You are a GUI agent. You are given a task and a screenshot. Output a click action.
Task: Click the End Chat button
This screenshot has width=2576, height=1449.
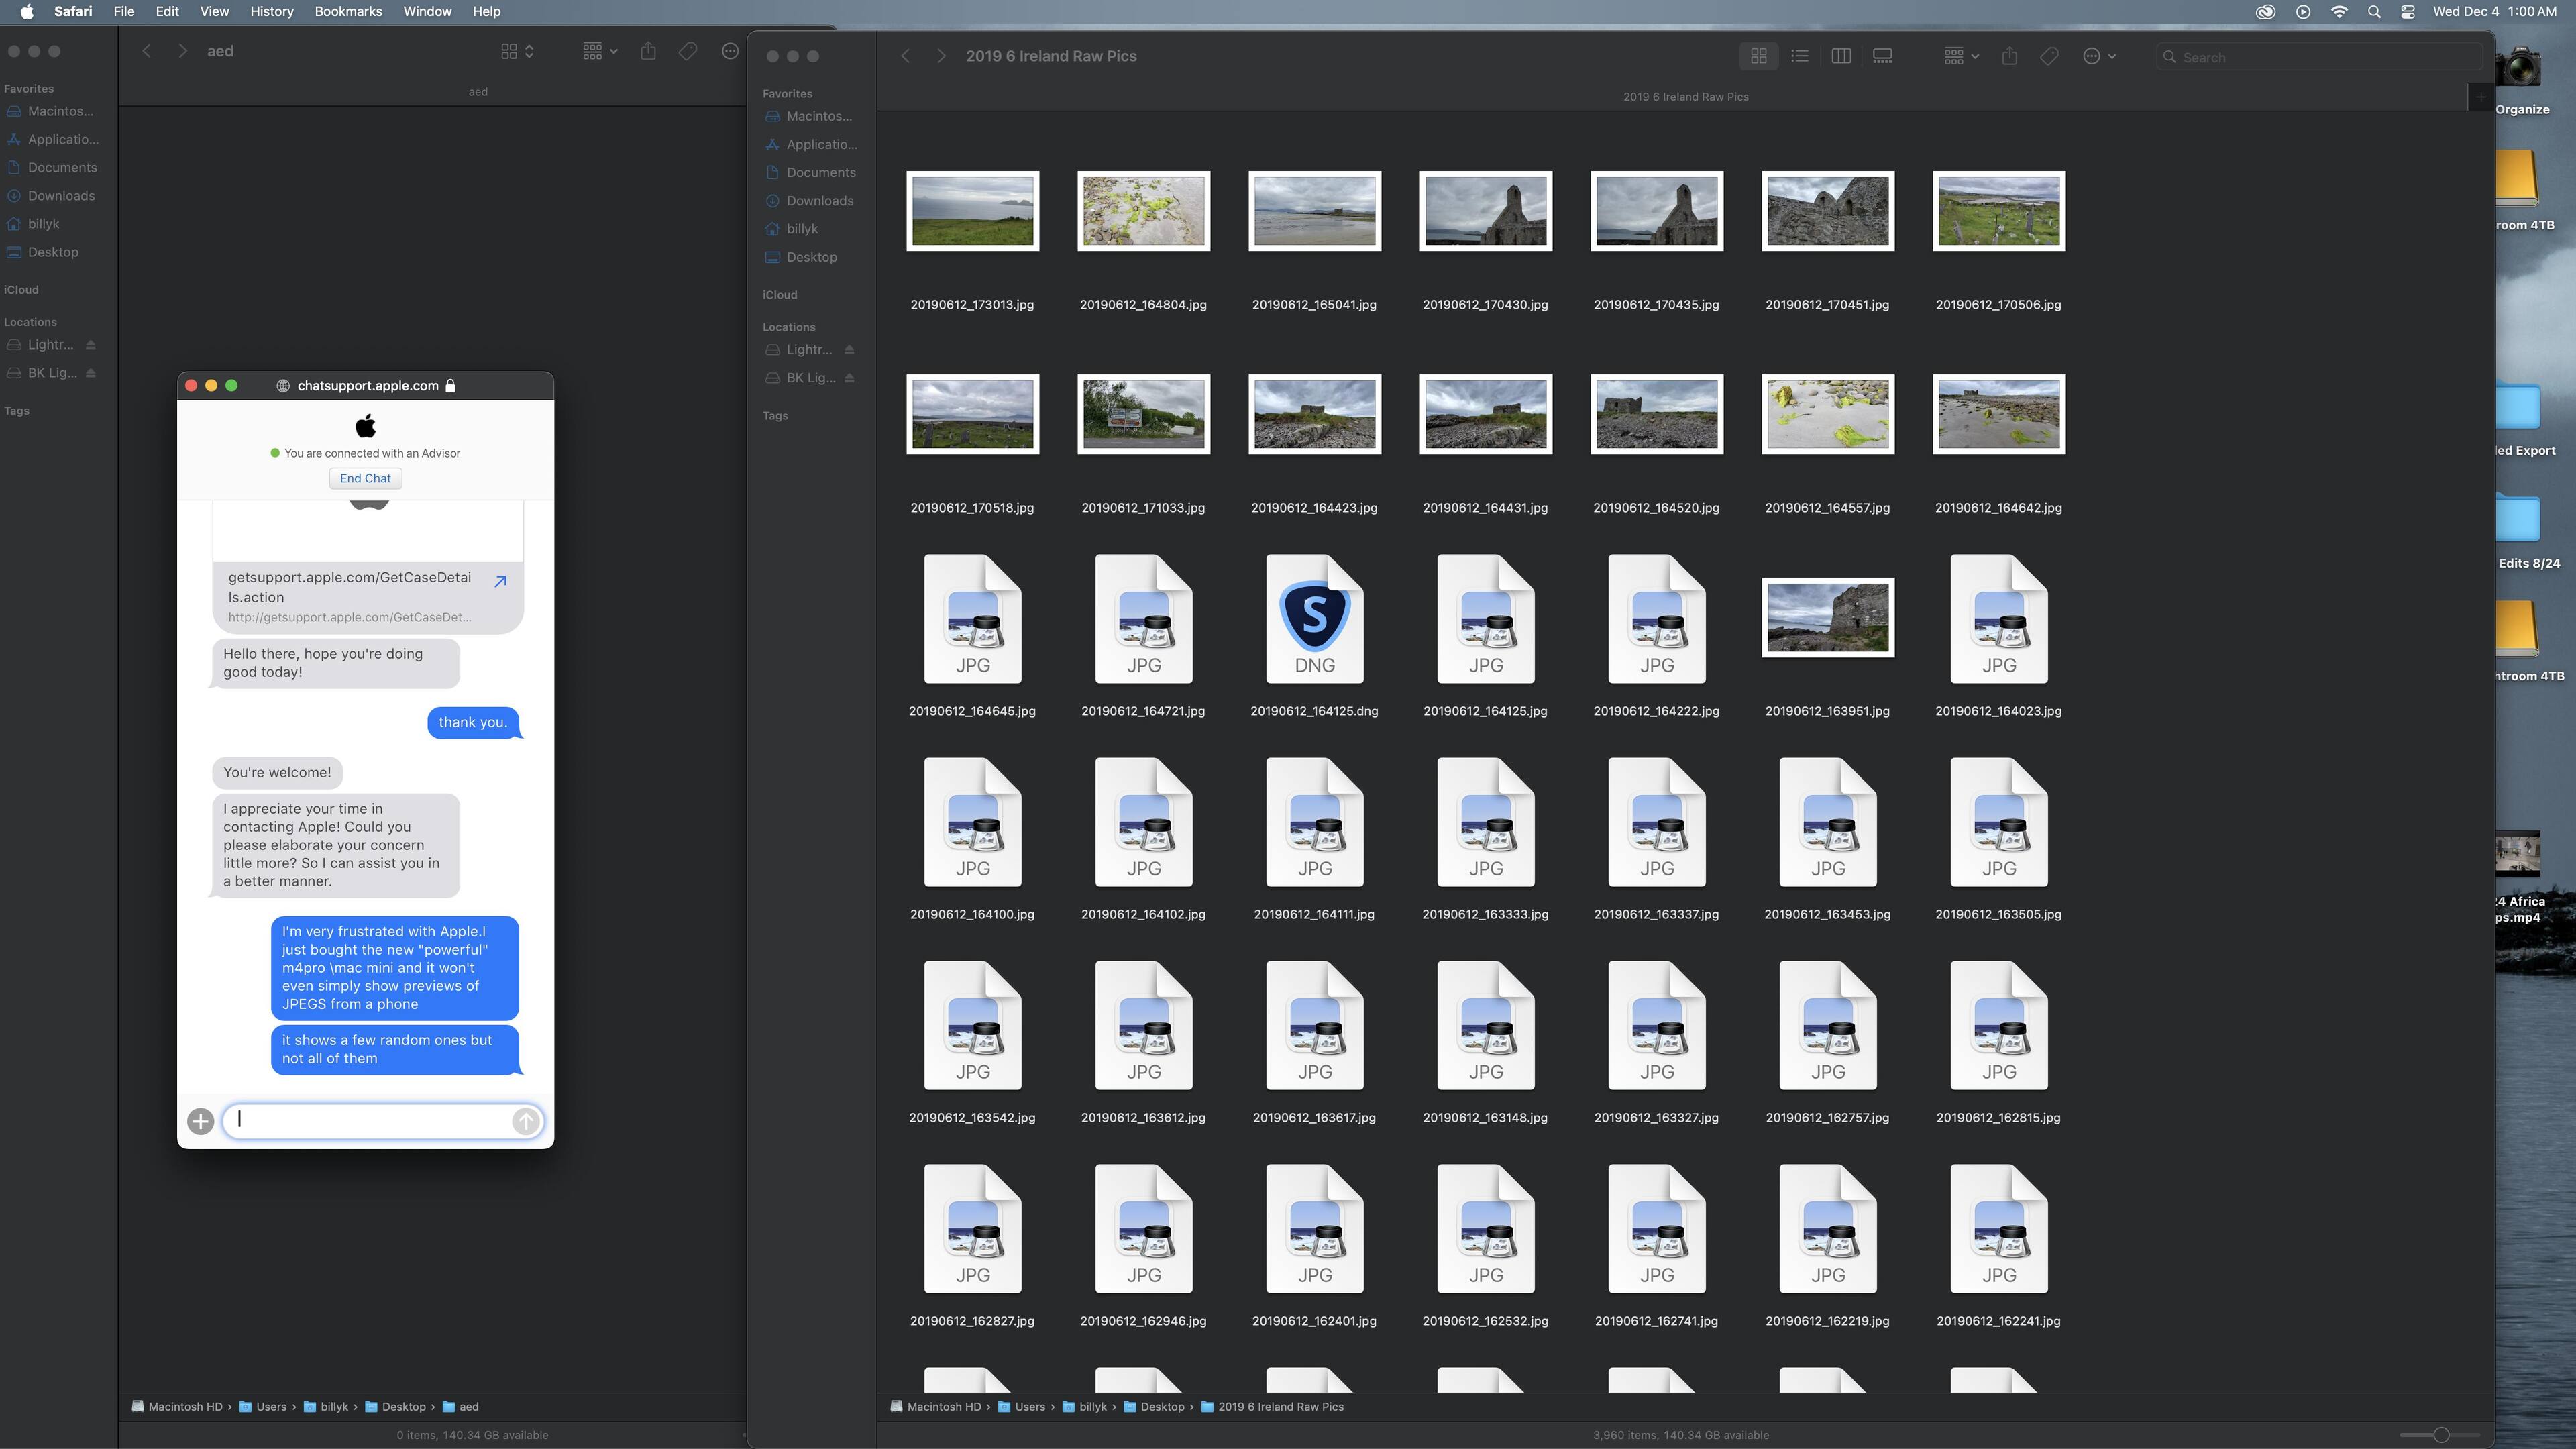click(365, 478)
